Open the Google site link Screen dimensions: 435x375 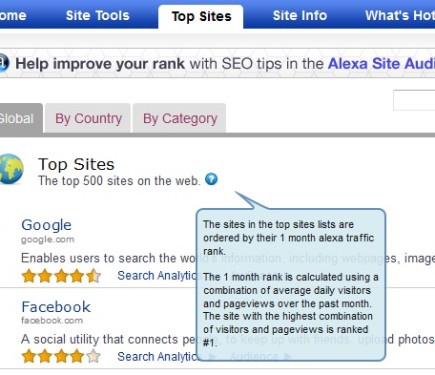coord(46,225)
